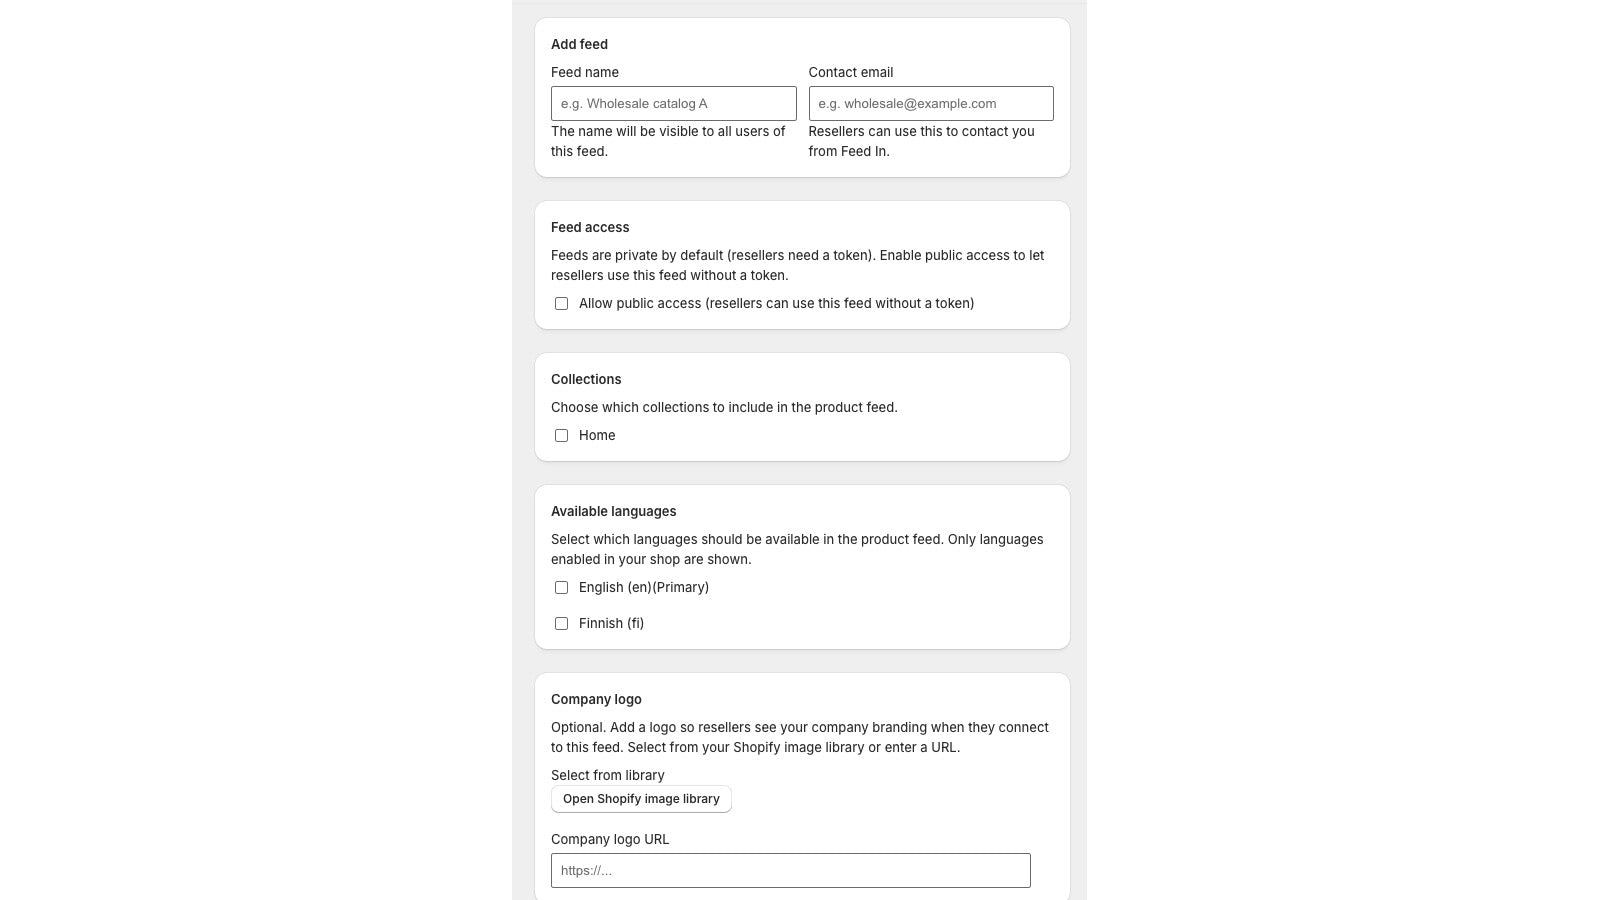
Task: Enable the Finnish (fi) language
Action: (561, 623)
